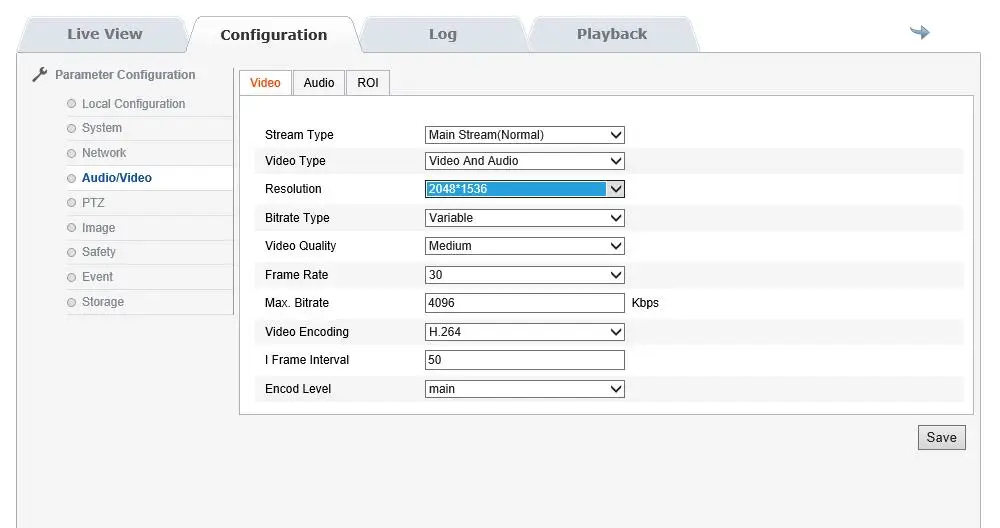Click the Frame Rate label

point(297,275)
